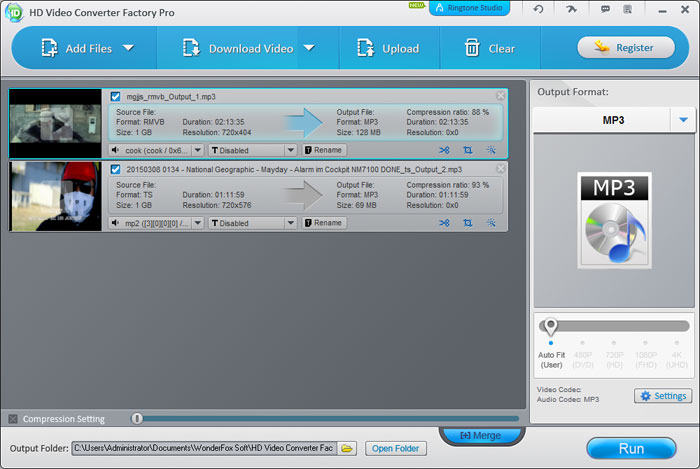Click crop icon for Mayday file
The height and width of the screenshot is (469, 700).
pyautogui.click(x=467, y=223)
